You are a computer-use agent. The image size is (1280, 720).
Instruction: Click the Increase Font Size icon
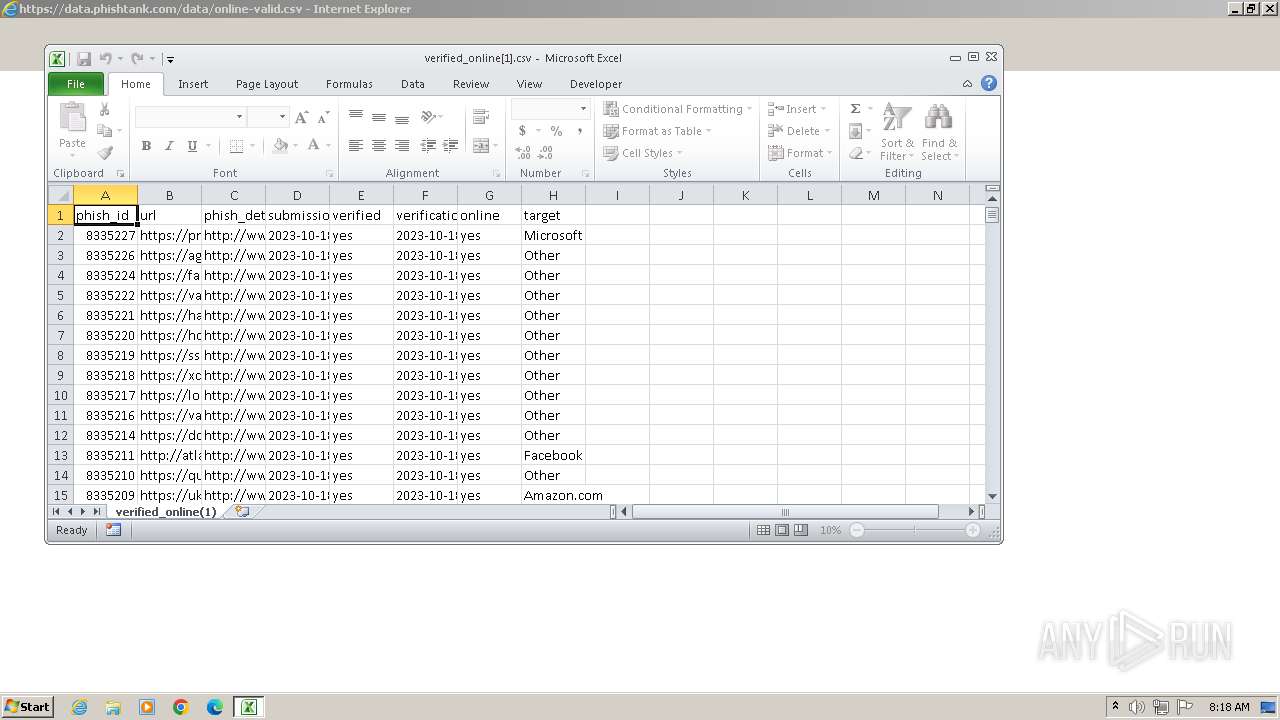click(302, 117)
